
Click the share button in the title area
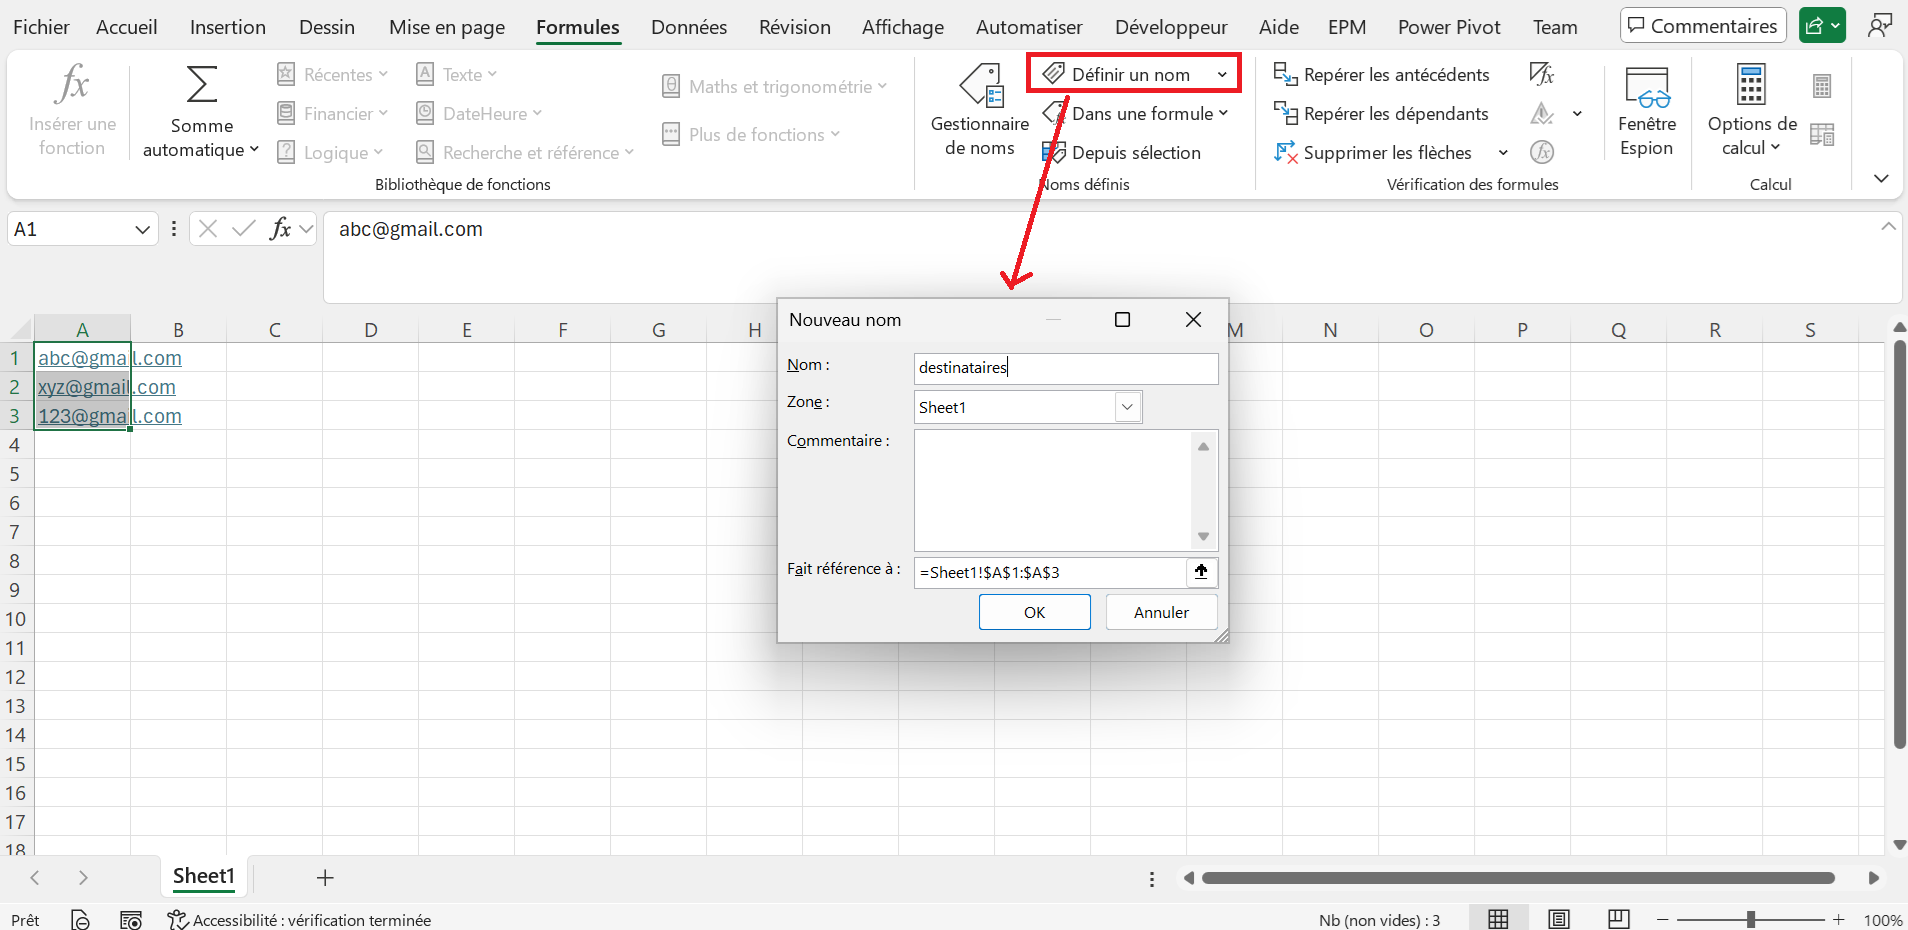coord(1822,26)
